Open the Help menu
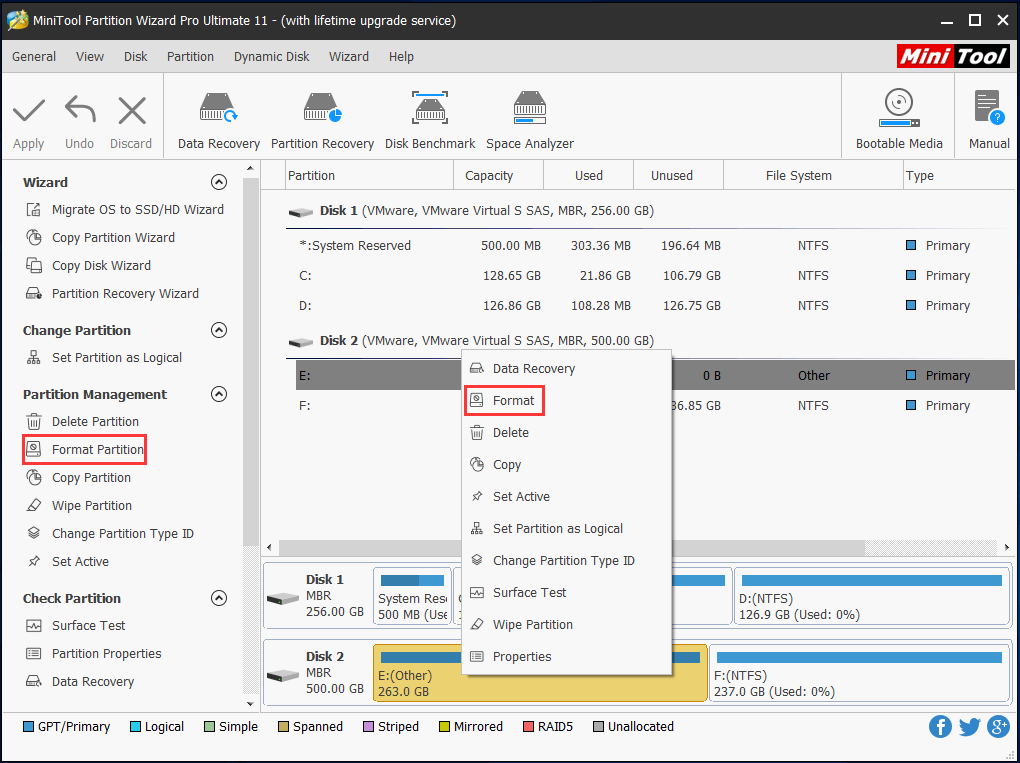The image size is (1020, 763). [x=401, y=57]
